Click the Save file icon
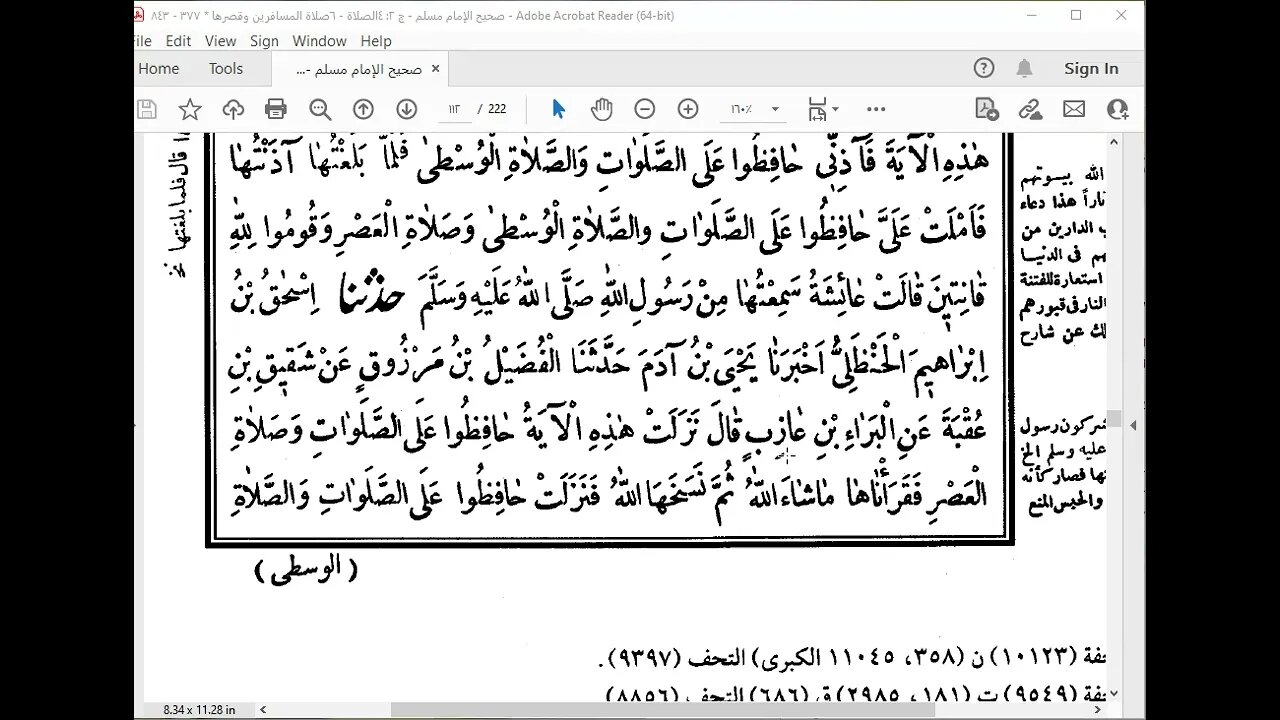Image resolution: width=1280 pixels, height=720 pixels. click(147, 109)
